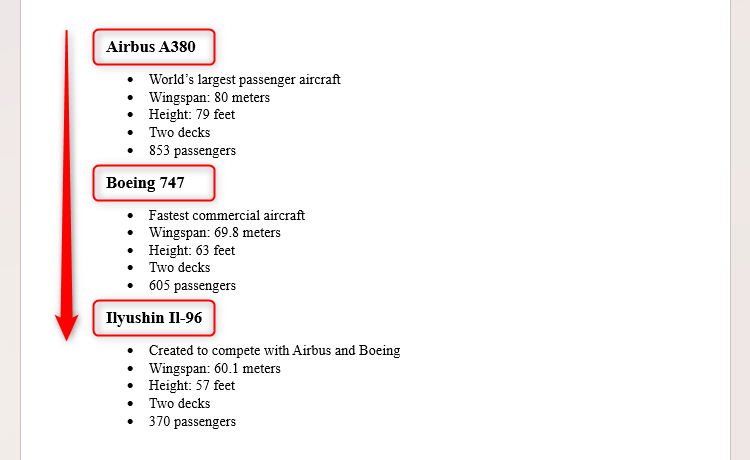The image size is (750, 460).
Task: Click "Created to compete with Airbus and Boeing"
Action: coord(274,351)
